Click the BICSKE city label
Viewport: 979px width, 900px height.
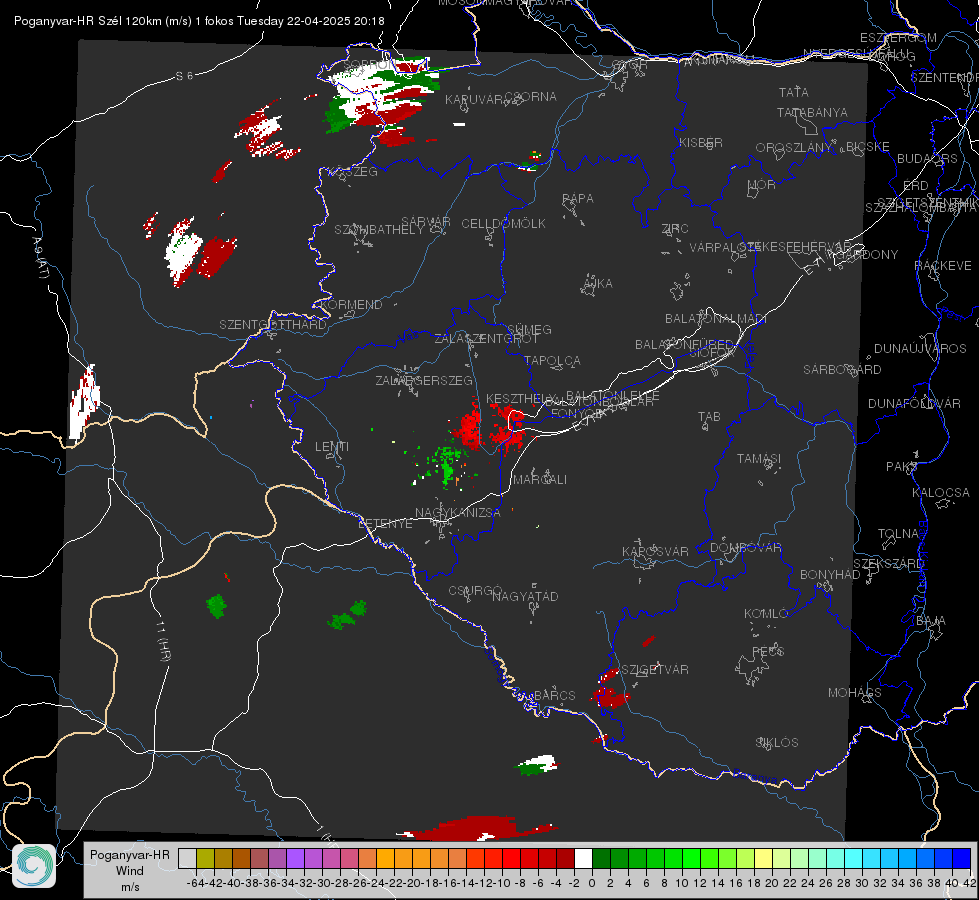point(868,147)
